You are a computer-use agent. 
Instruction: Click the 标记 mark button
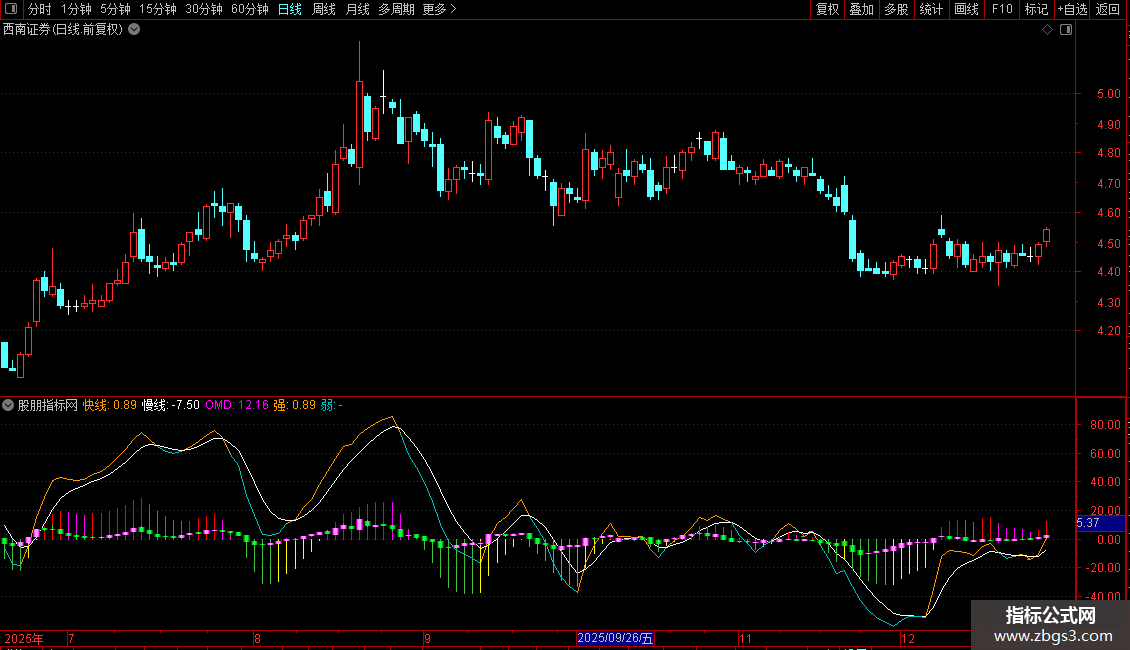click(1036, 10)
